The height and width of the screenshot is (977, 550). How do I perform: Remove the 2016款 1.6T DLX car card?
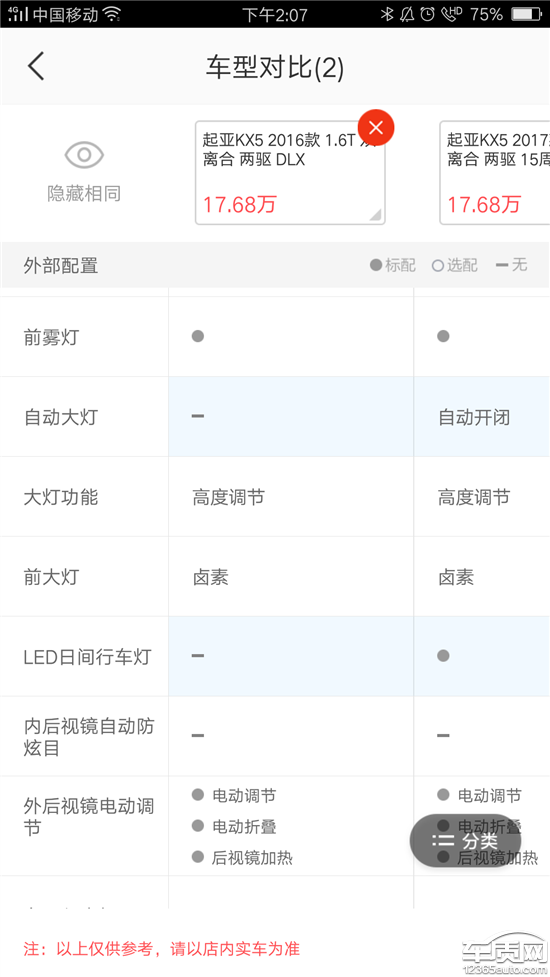pyautogui.click(x=376, y=128)
